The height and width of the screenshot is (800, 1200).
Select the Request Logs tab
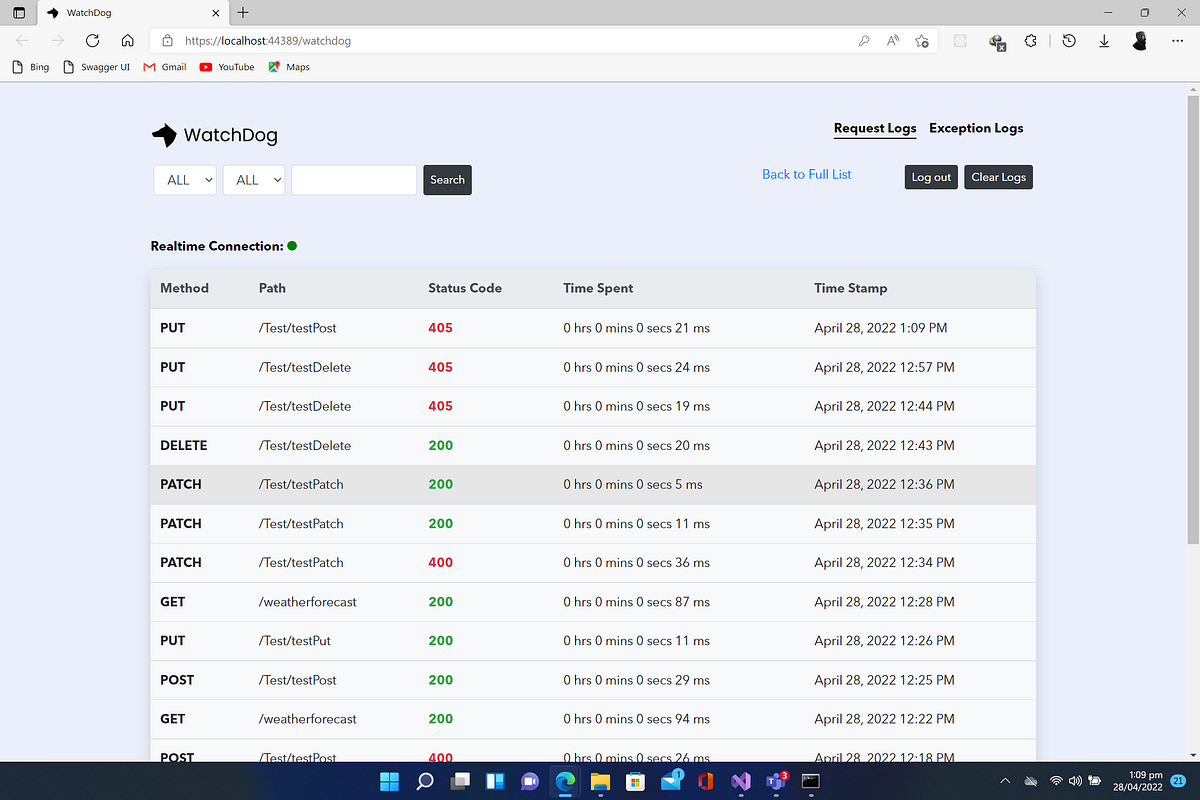(874, 128)
